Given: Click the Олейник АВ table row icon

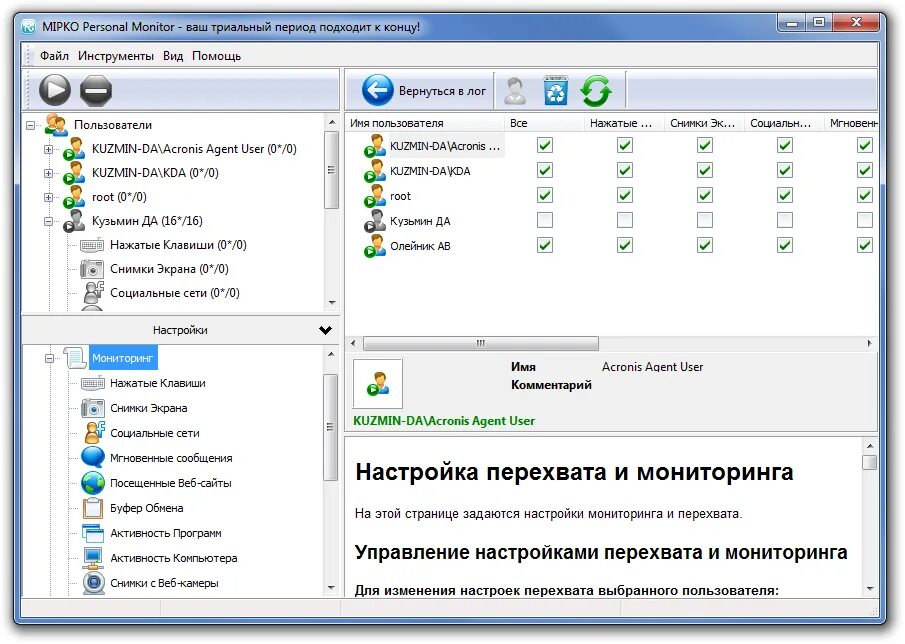Looking at the screenshot, I should (375, 246).
